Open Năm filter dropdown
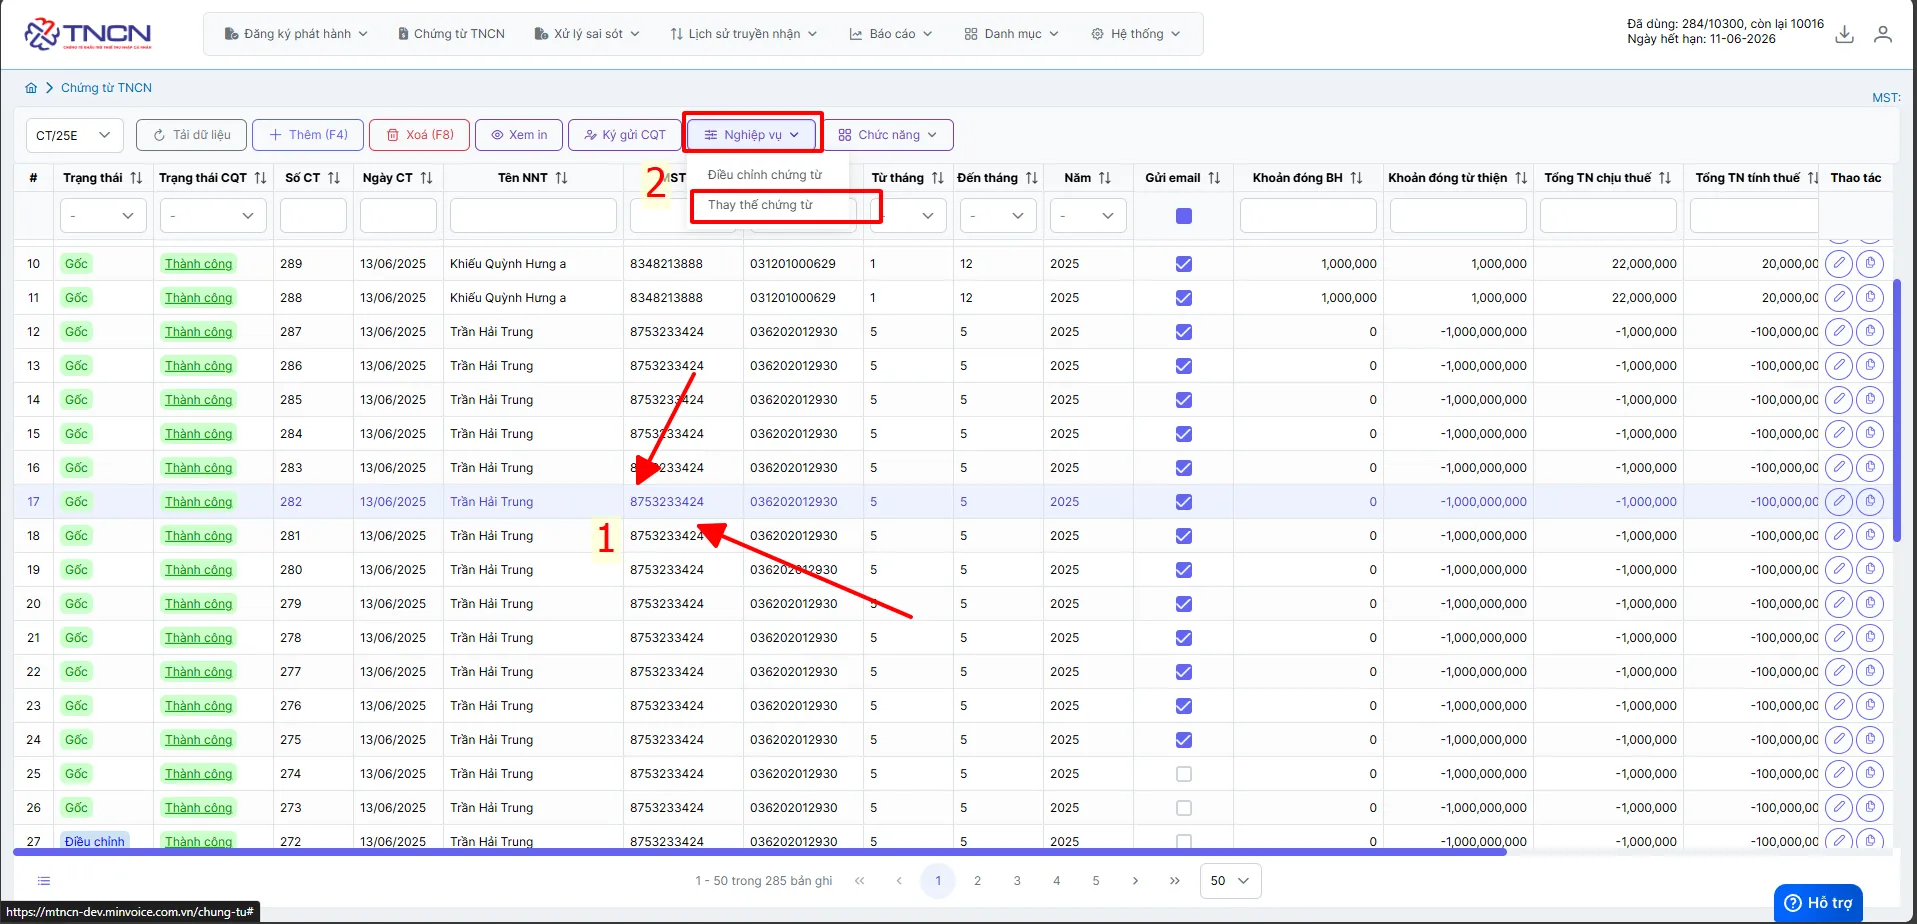The width and height of the screenshot is (1917, 924). 1088,216
